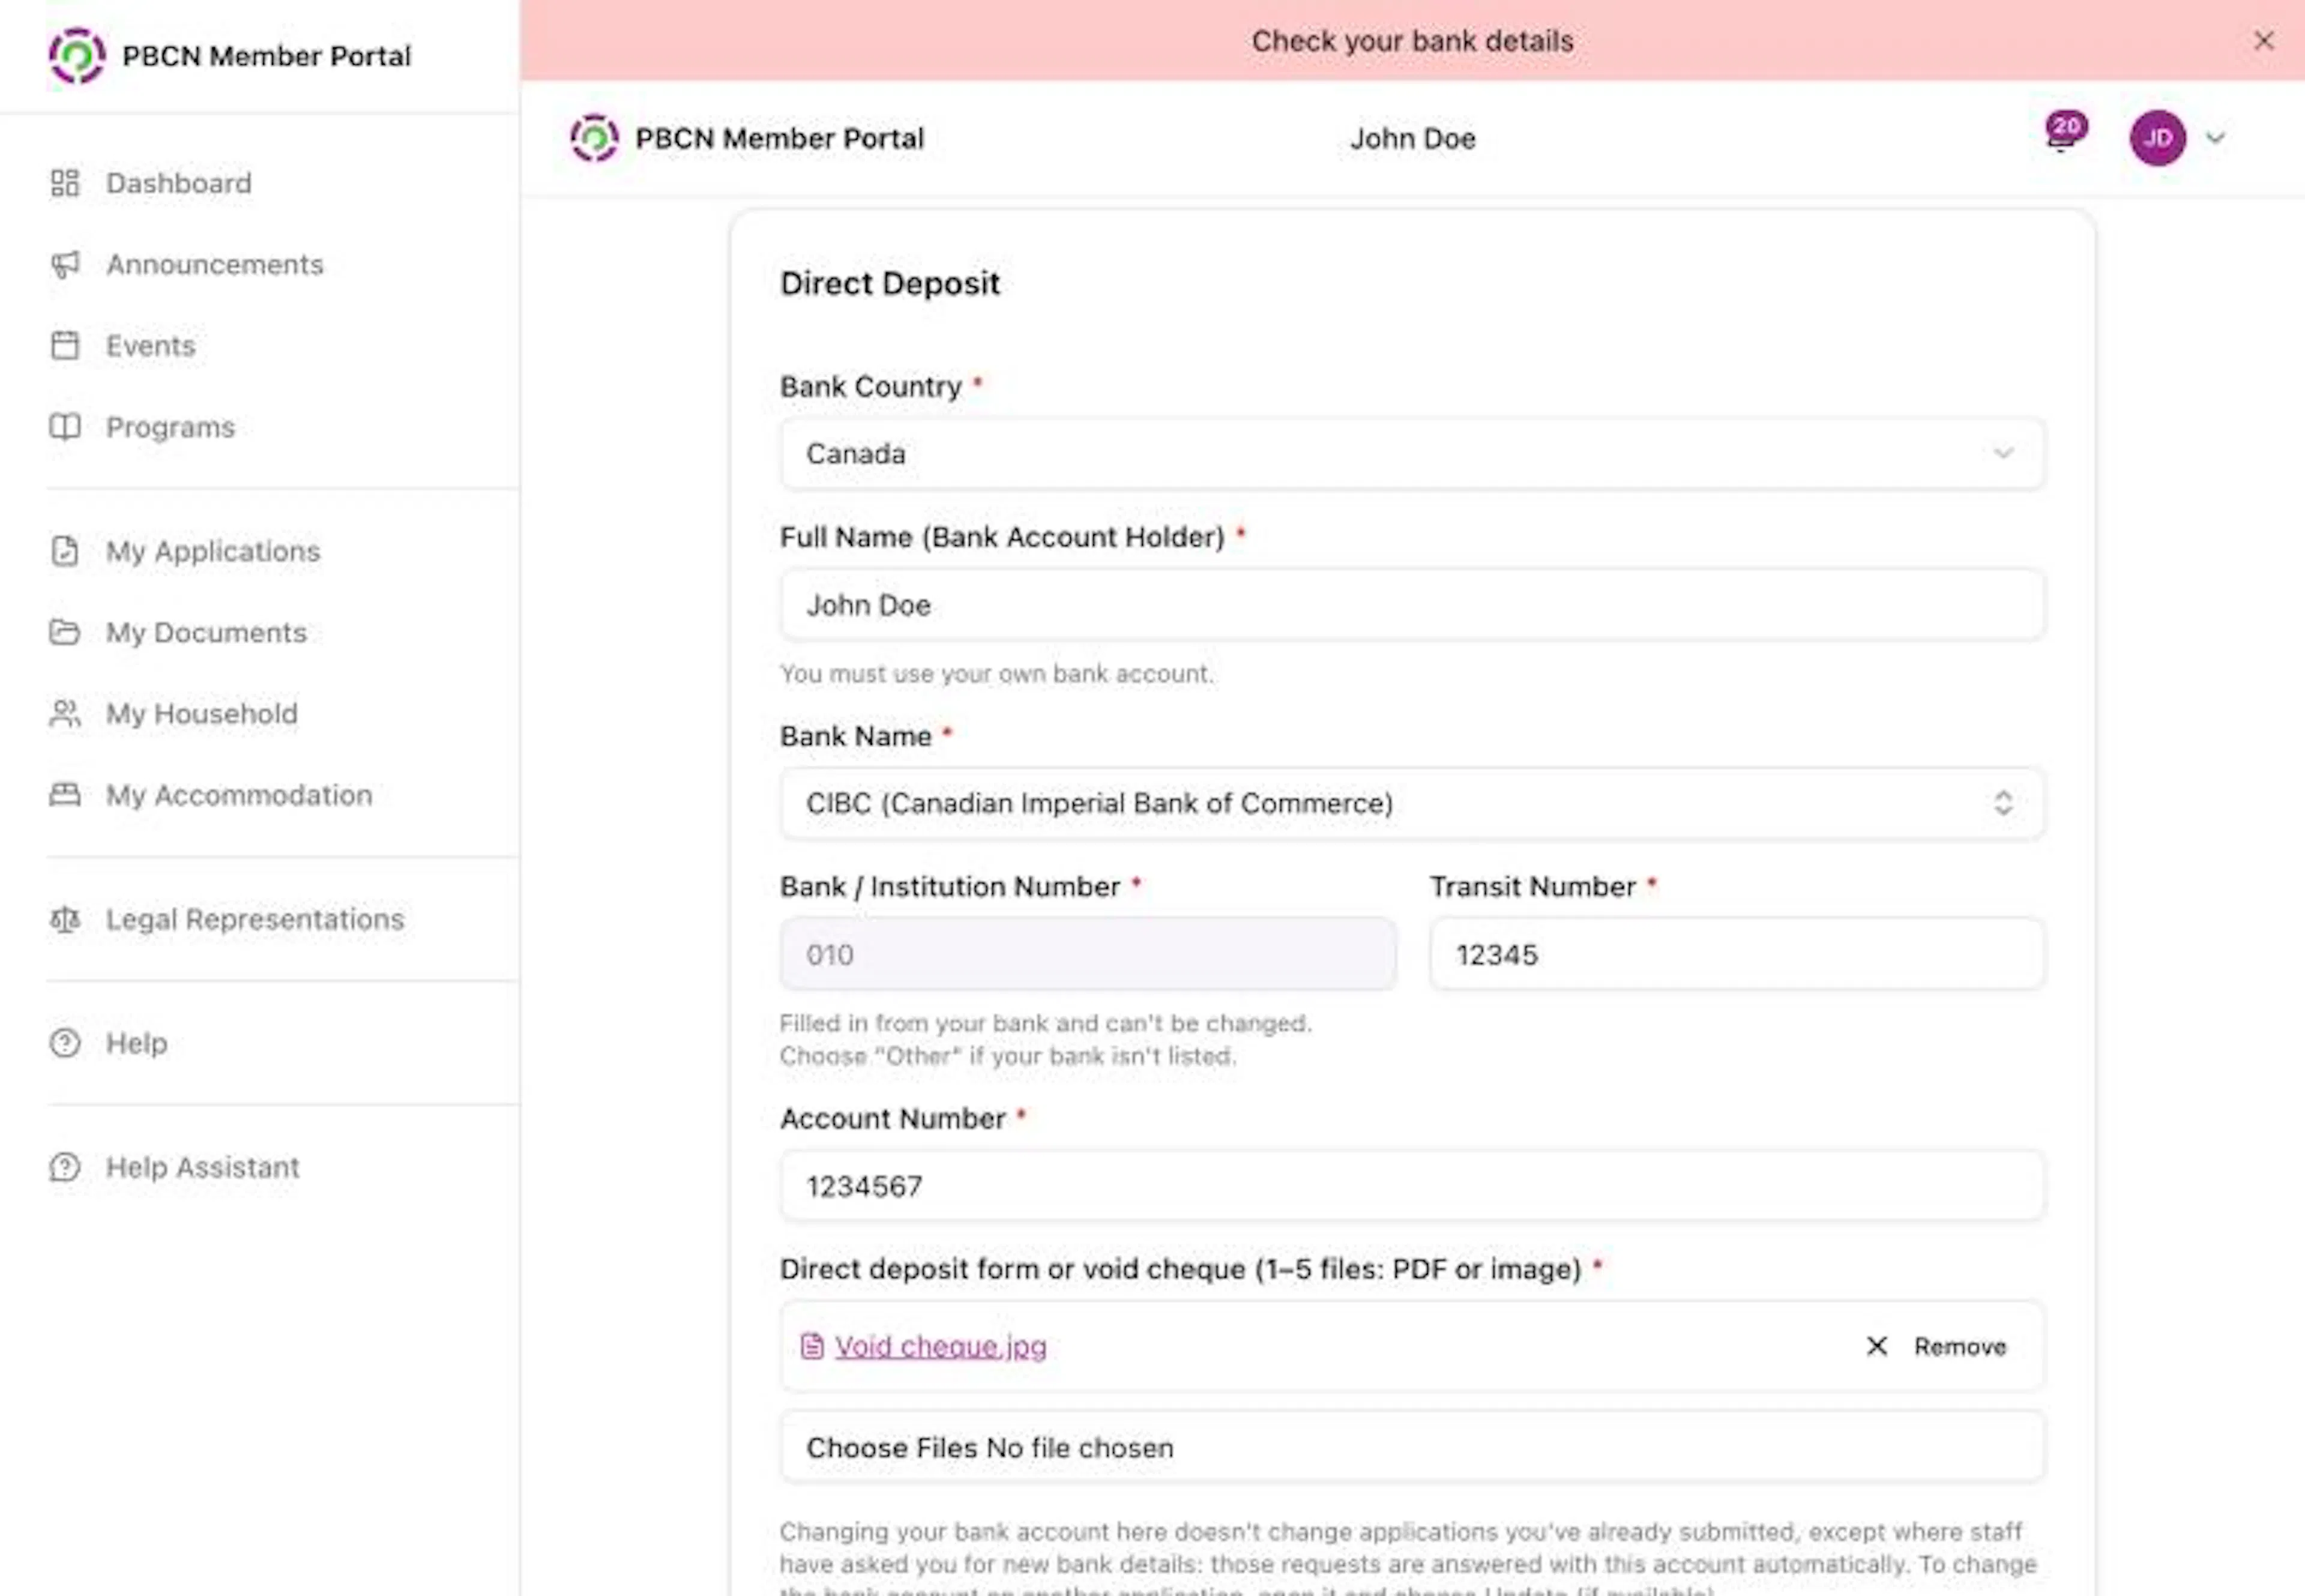Navigate to My Household

202,713
